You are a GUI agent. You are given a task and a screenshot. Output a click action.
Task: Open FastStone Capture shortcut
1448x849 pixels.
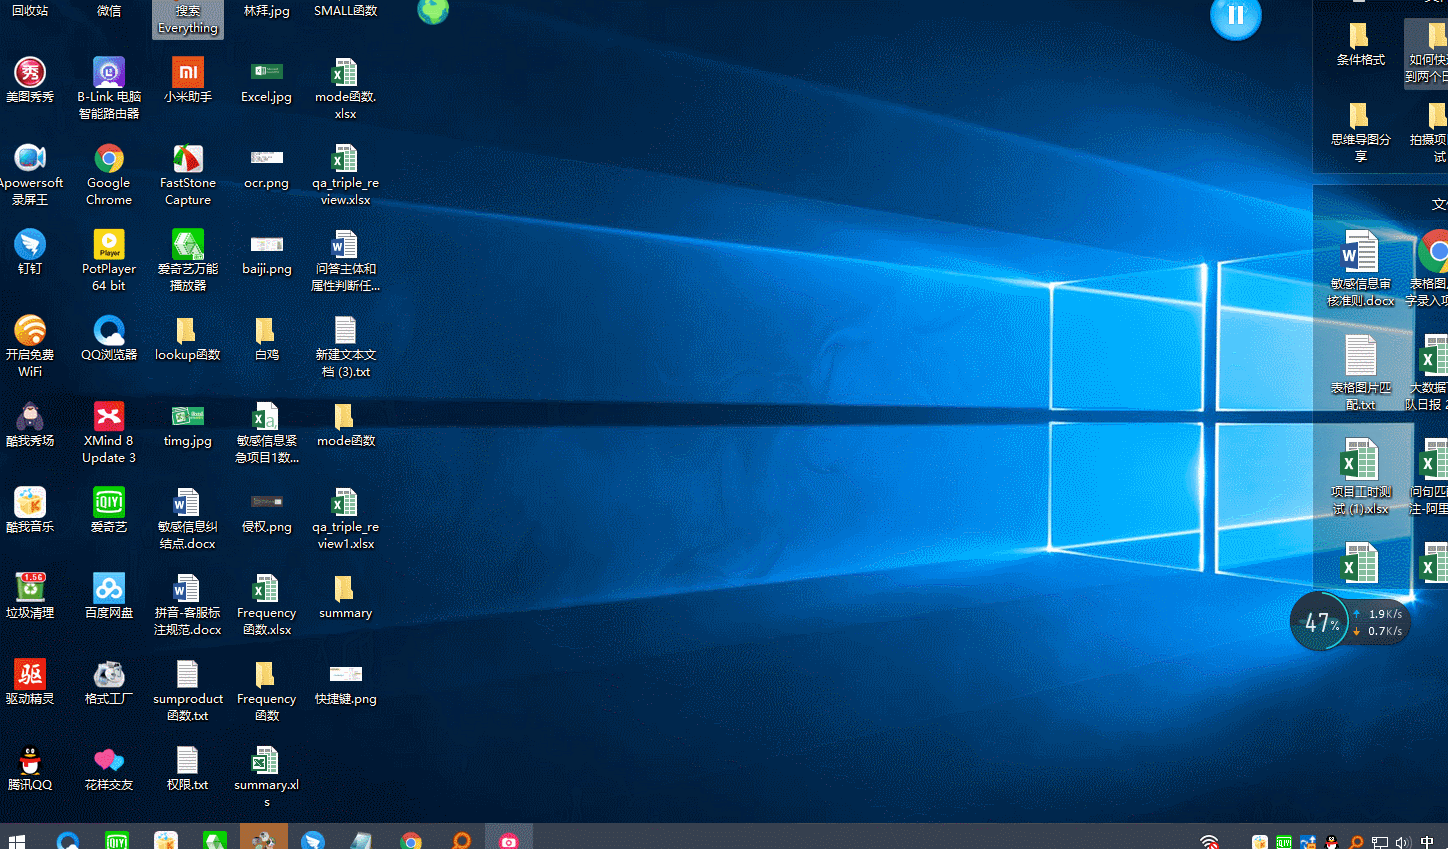[188, 159]
